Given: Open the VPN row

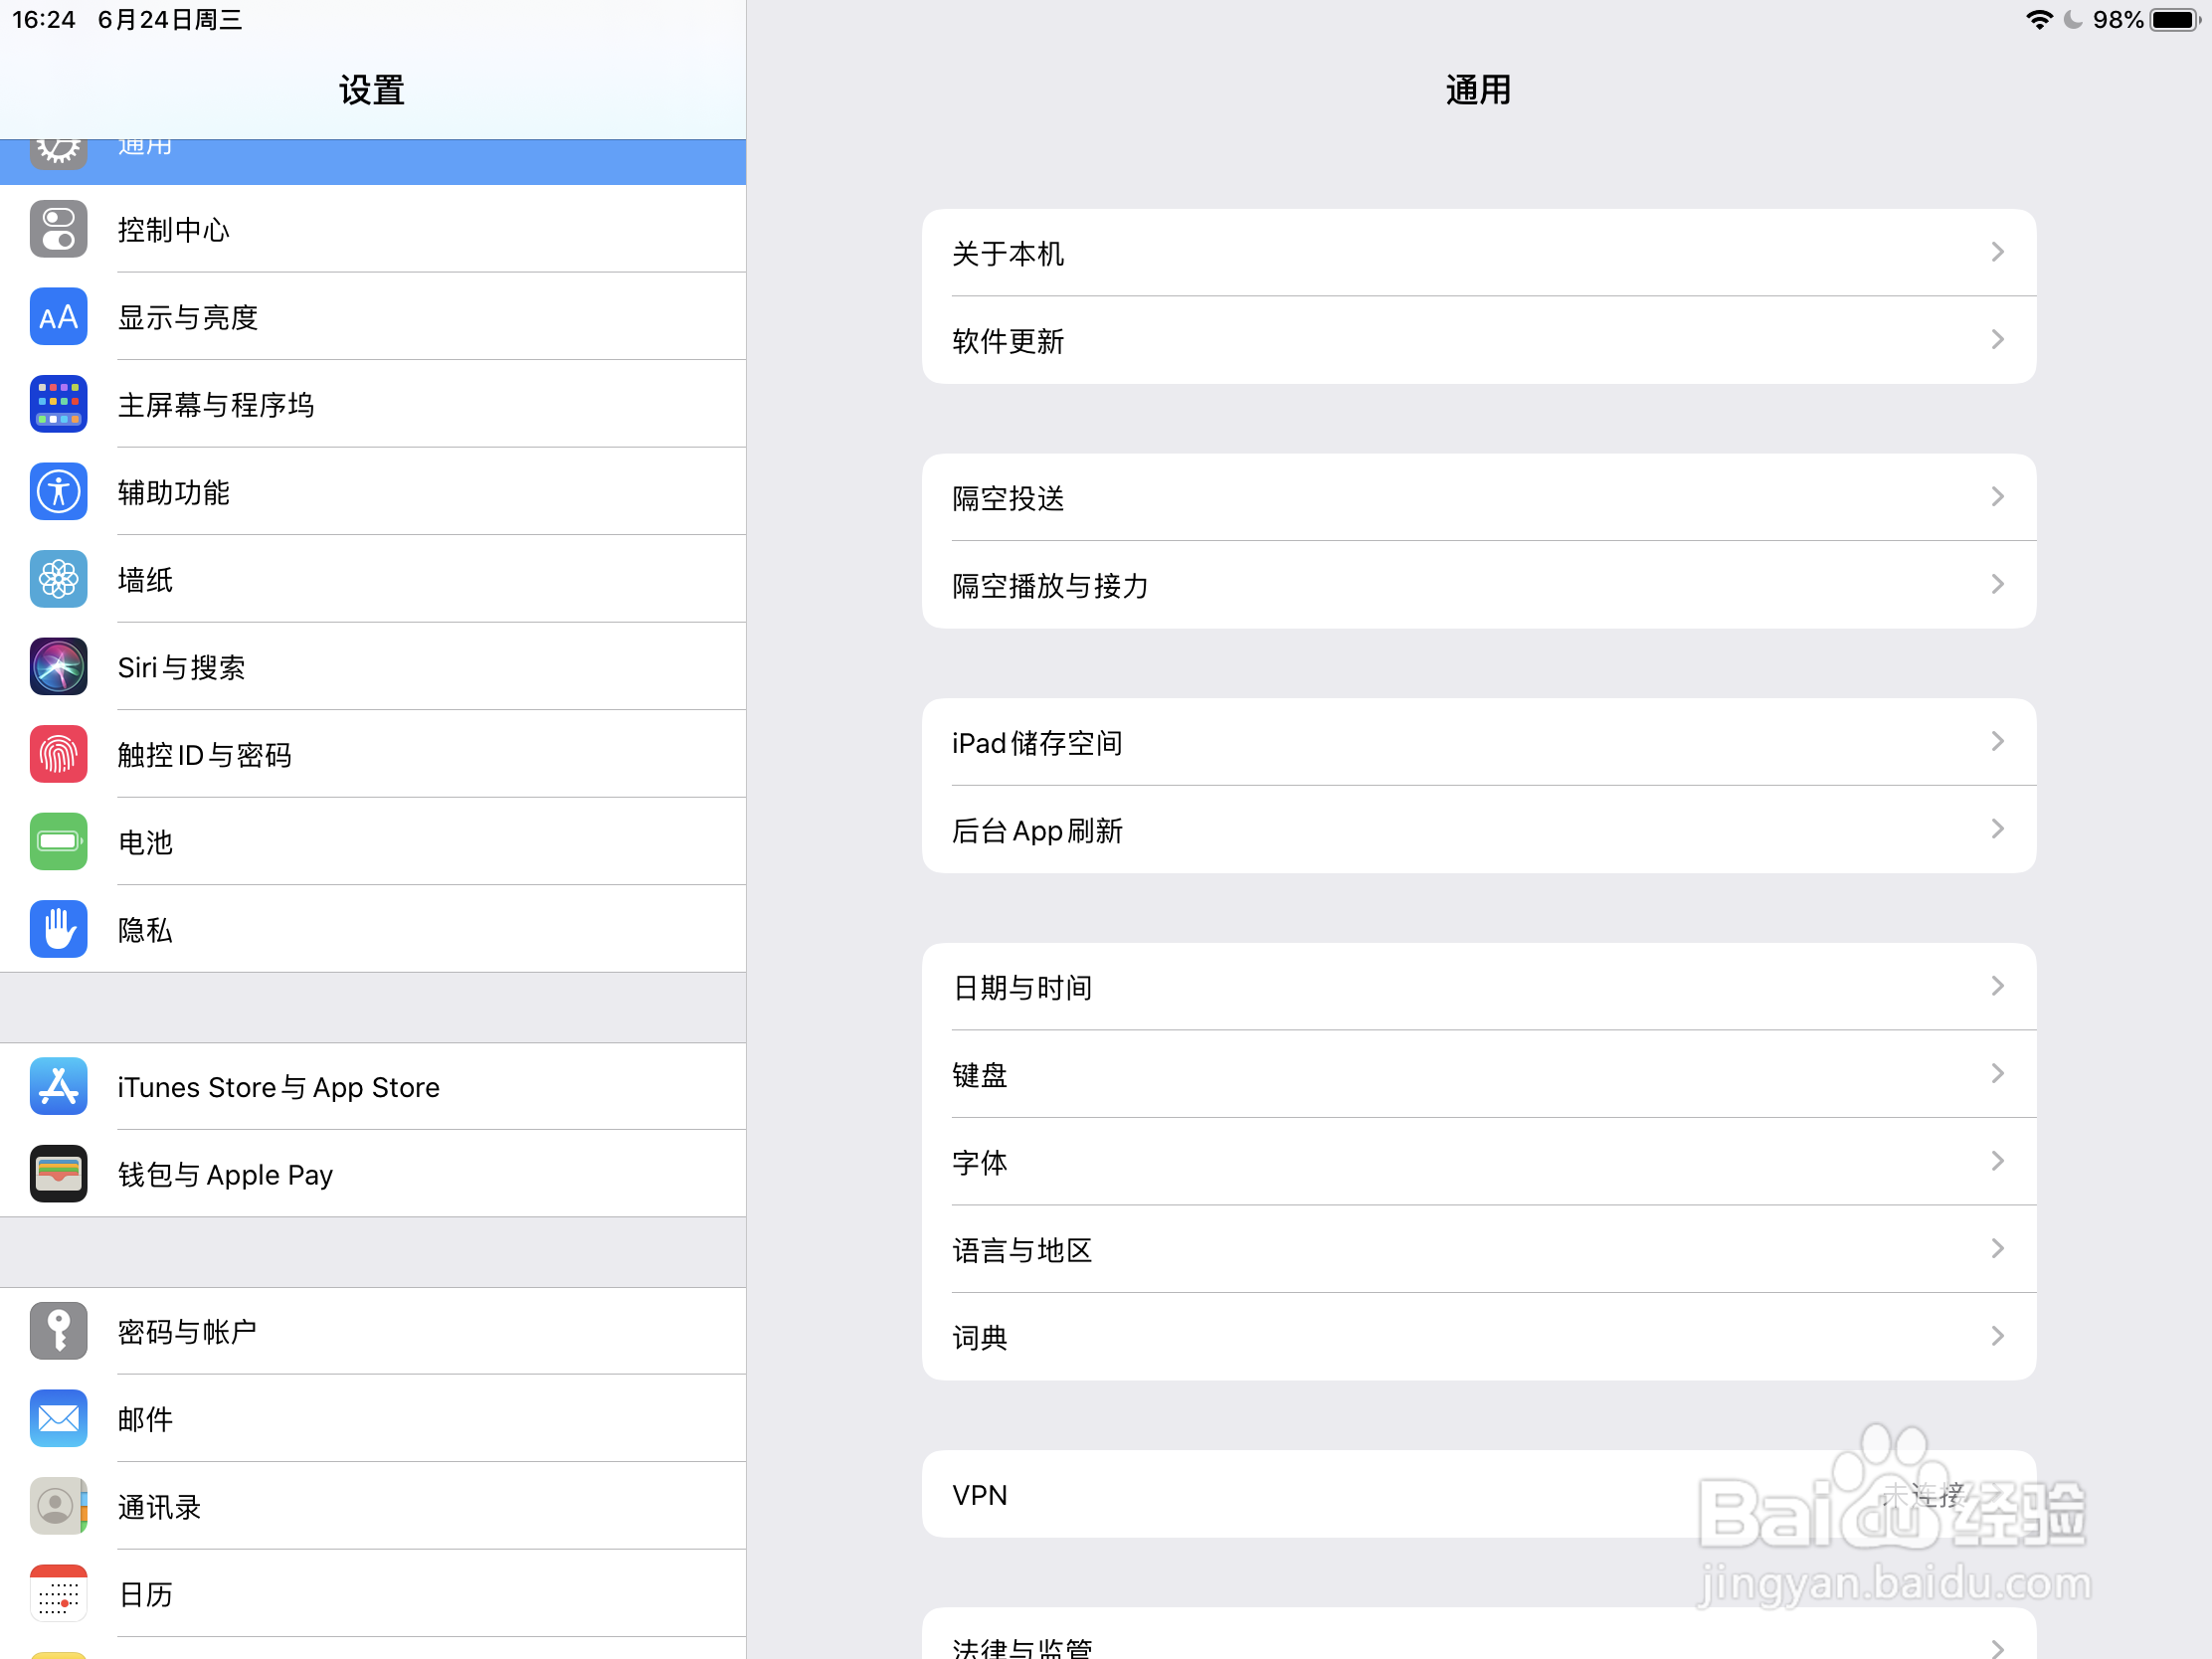Looking at the screenshot, I should click(x=1479, y=1494).
